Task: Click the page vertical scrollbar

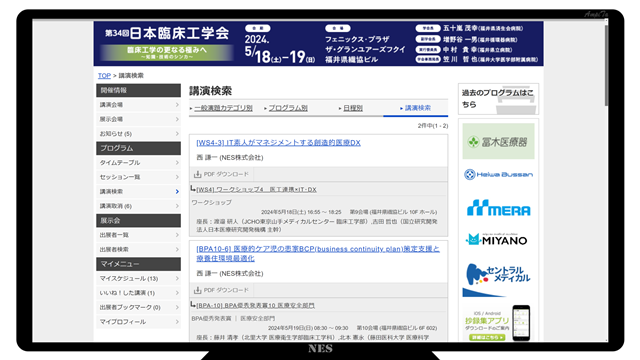Action: (x=606, y=65)
